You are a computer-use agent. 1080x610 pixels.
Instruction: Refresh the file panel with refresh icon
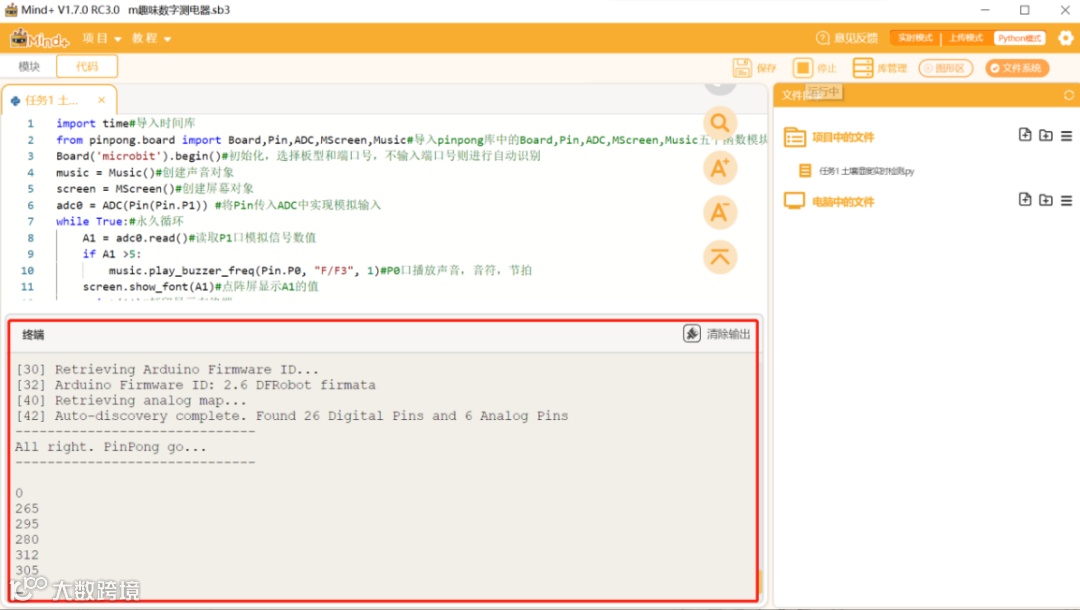(x=1068, y=95)
